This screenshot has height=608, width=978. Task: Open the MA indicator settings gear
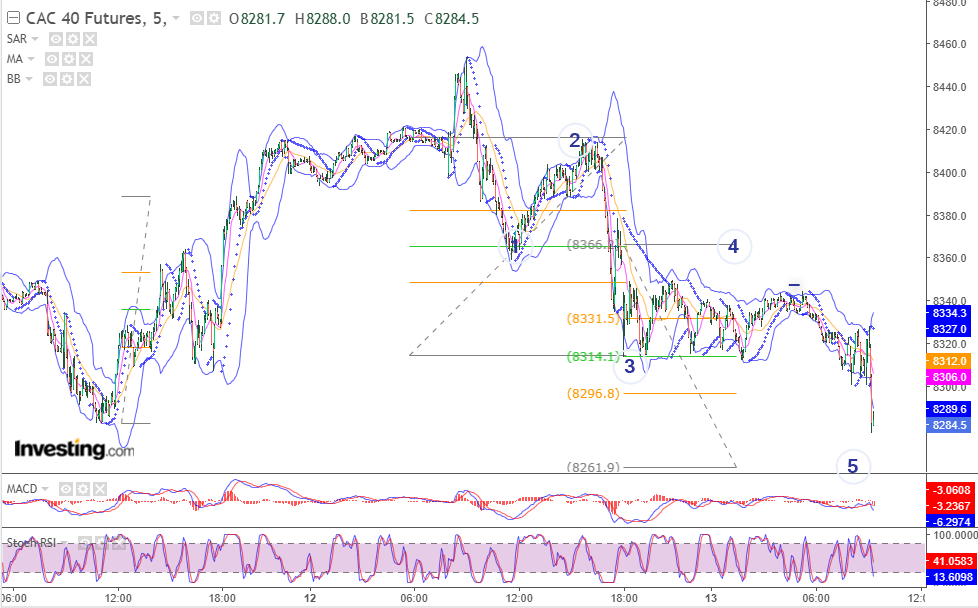pyautogui.click(x=69, y=59)
